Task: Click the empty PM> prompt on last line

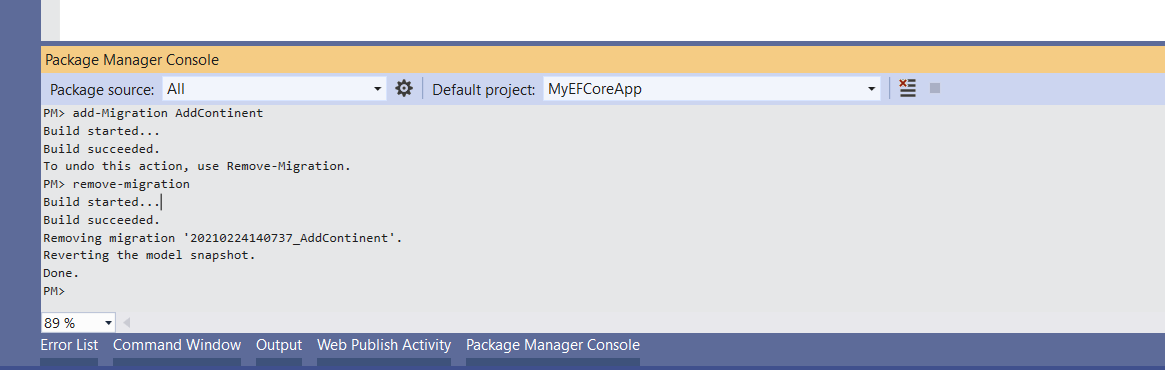Action: 54,291
